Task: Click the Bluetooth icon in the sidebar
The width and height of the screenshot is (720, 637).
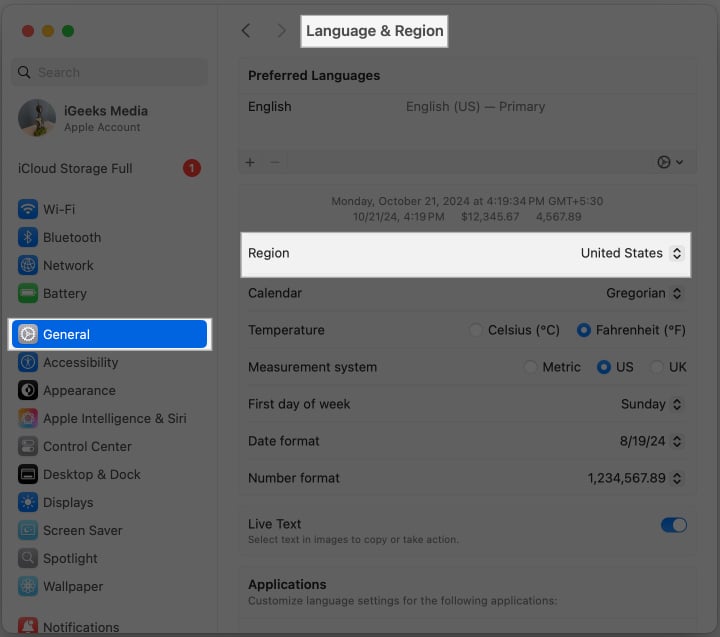Action: tap(28, 238)
